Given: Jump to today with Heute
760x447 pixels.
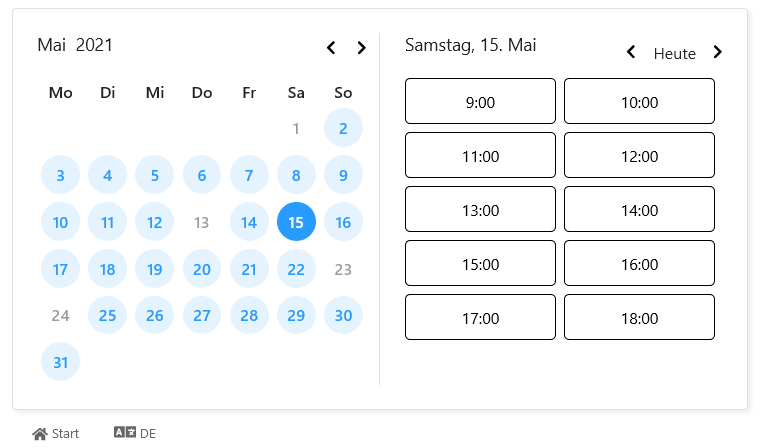Looking at the screenshot, I should point(674,53).
